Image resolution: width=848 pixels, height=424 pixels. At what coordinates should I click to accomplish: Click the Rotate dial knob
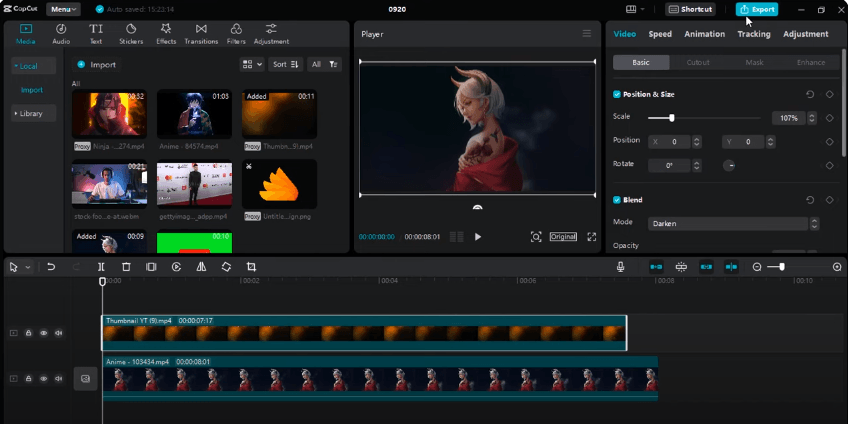[729, 165]
